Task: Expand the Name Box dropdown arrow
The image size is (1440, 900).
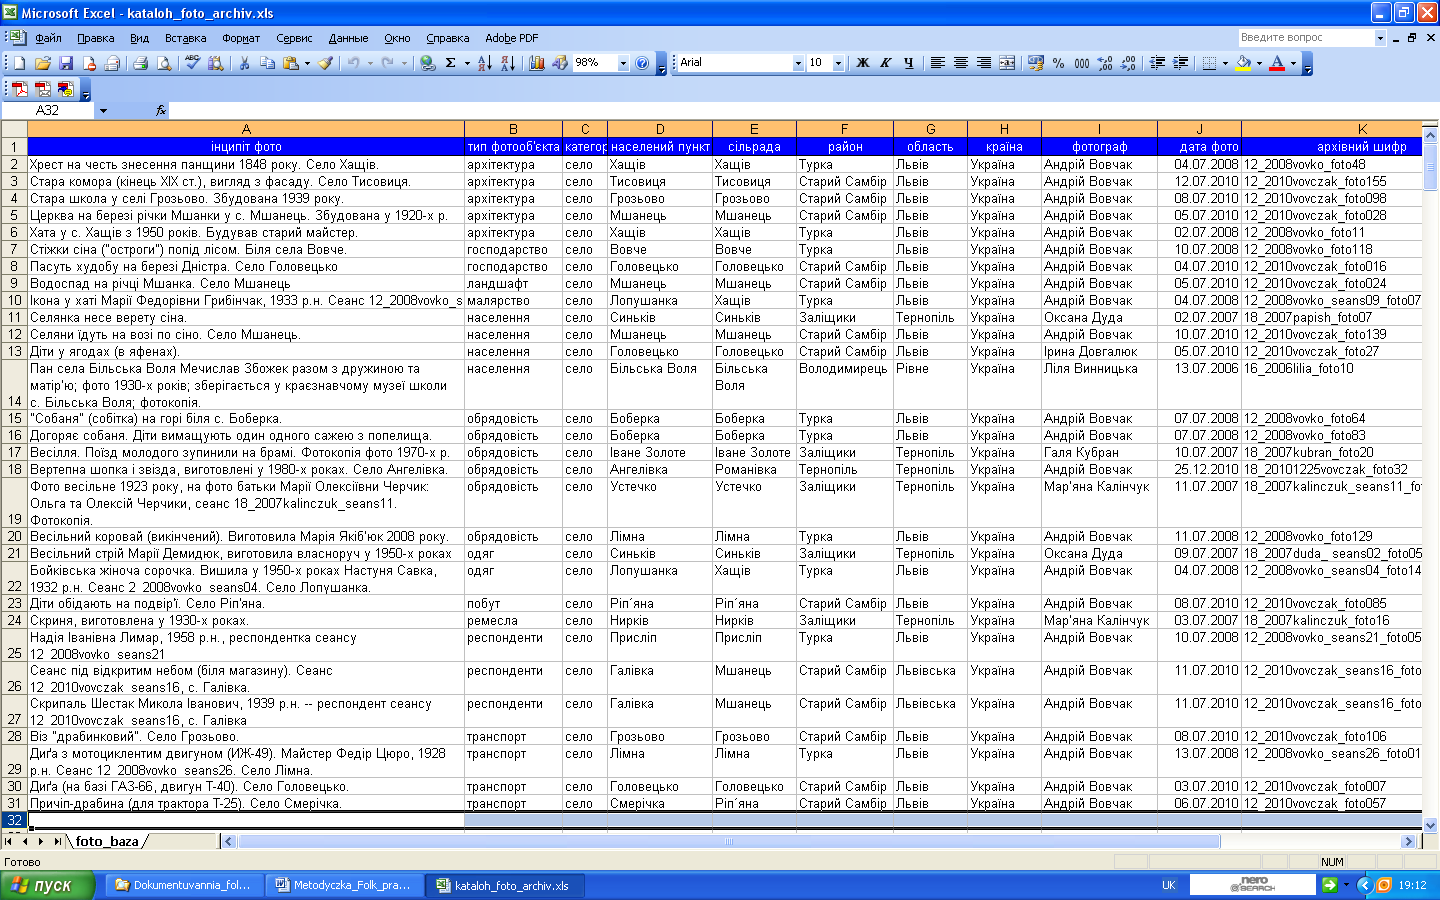Action: (x=102, y=111)
